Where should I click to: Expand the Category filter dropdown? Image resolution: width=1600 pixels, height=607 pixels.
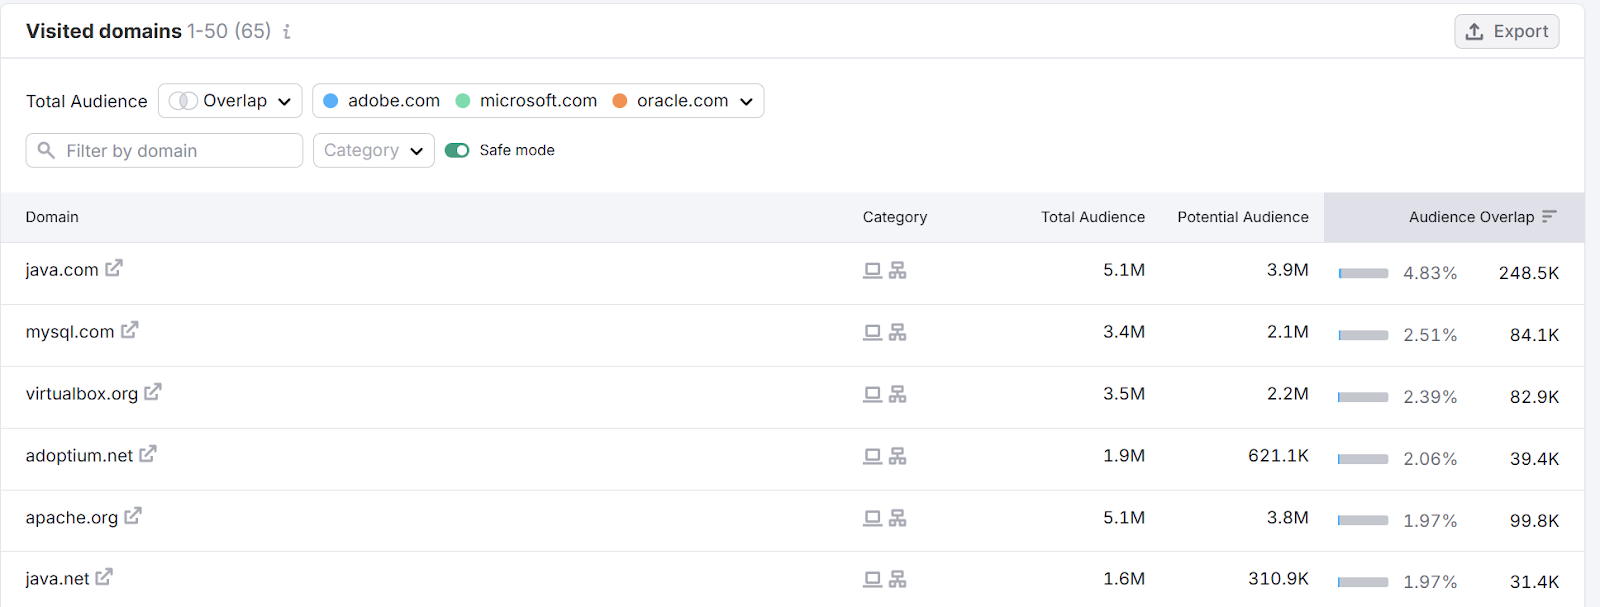pyautogui.click(x=373, y=151)
